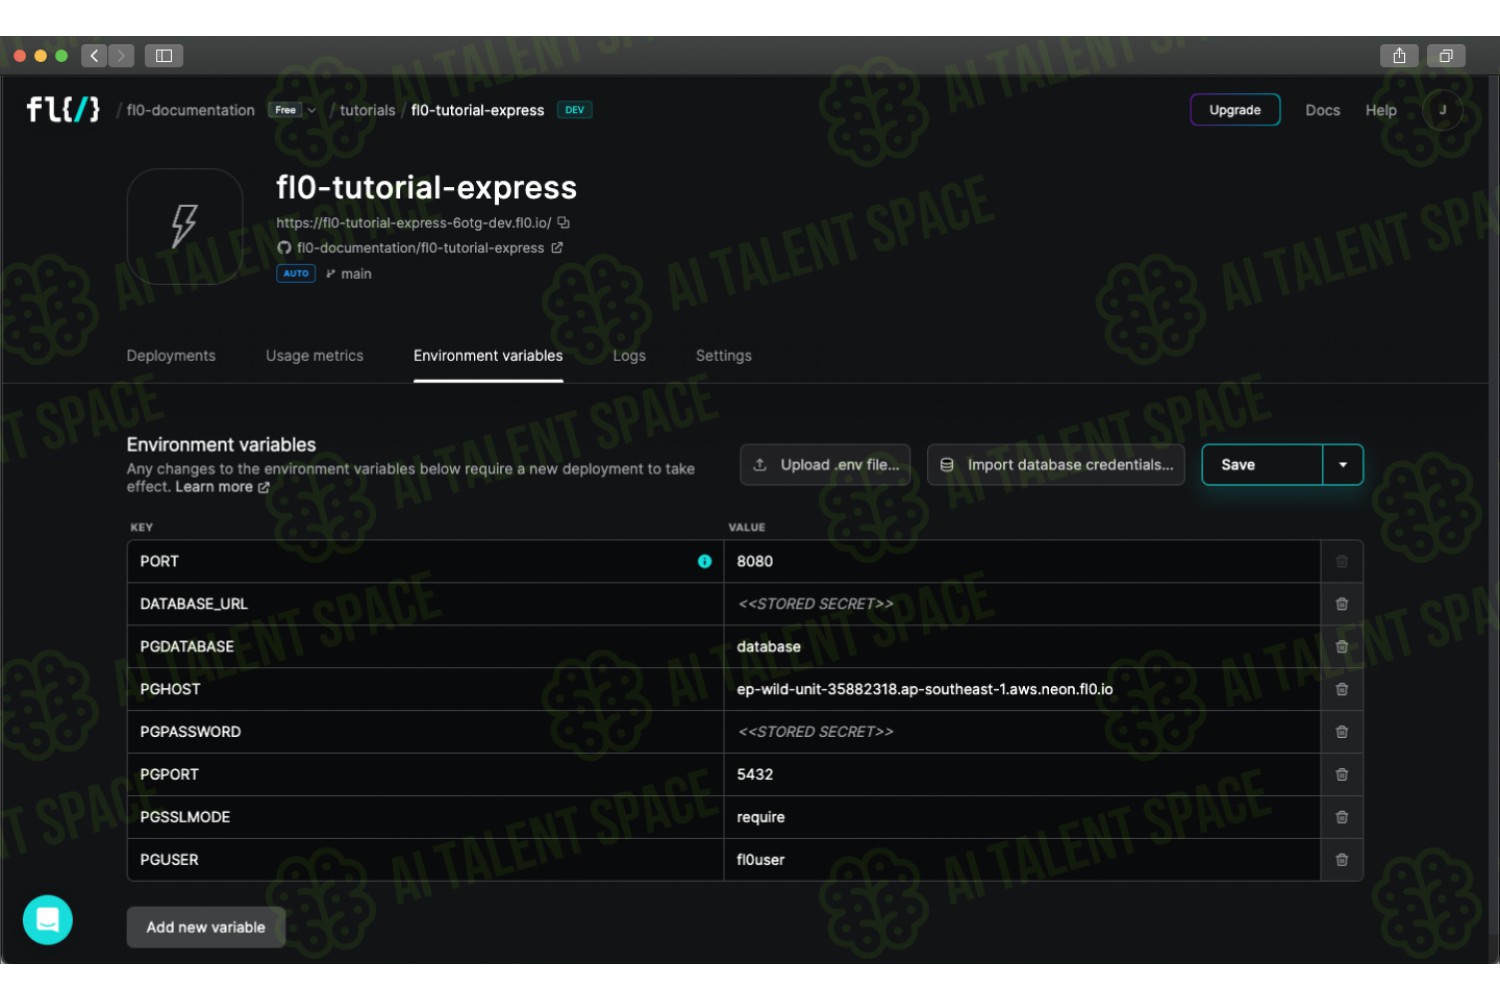The width and height of the screenshot is (1500, 1000).
Task: Go to the Settings tab
Action: [723, 355]
